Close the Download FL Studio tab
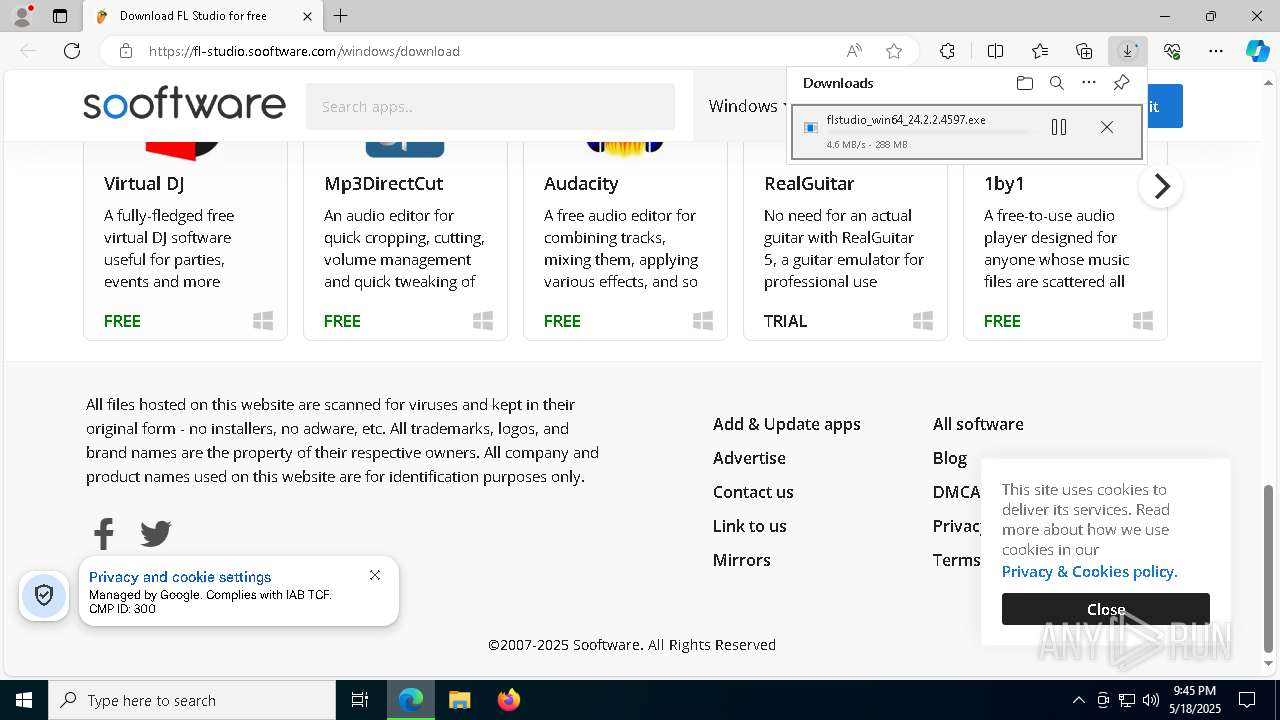 coord(307,16)
